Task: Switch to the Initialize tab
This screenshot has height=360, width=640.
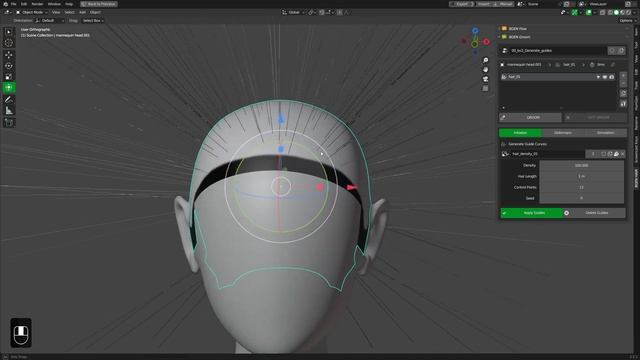Action: pos(520,133)
